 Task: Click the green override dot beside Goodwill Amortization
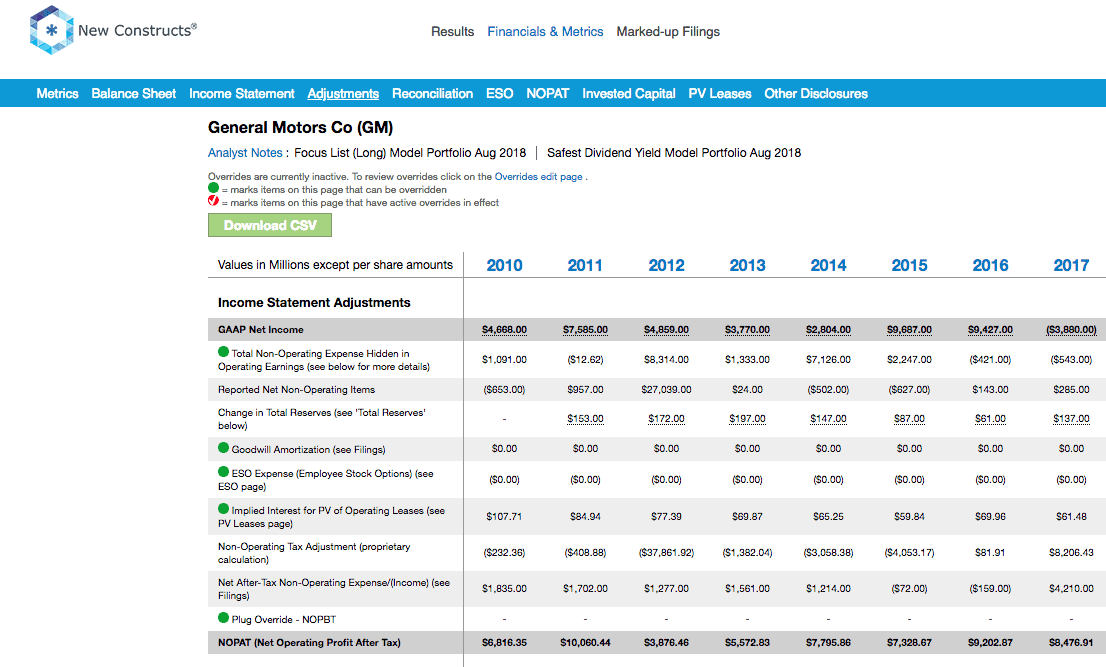[224, 448]
